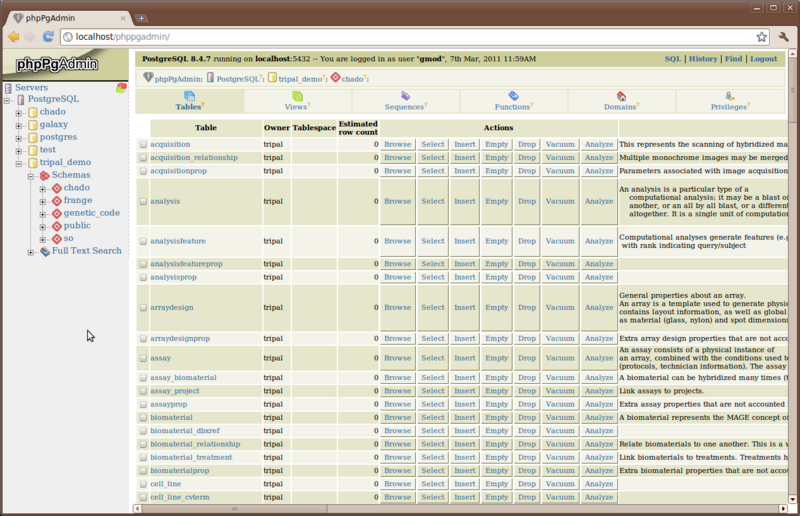Screen dimensions: 800x516
Task: Click the public schema diamond icon
Action: [x=57, y=226]
